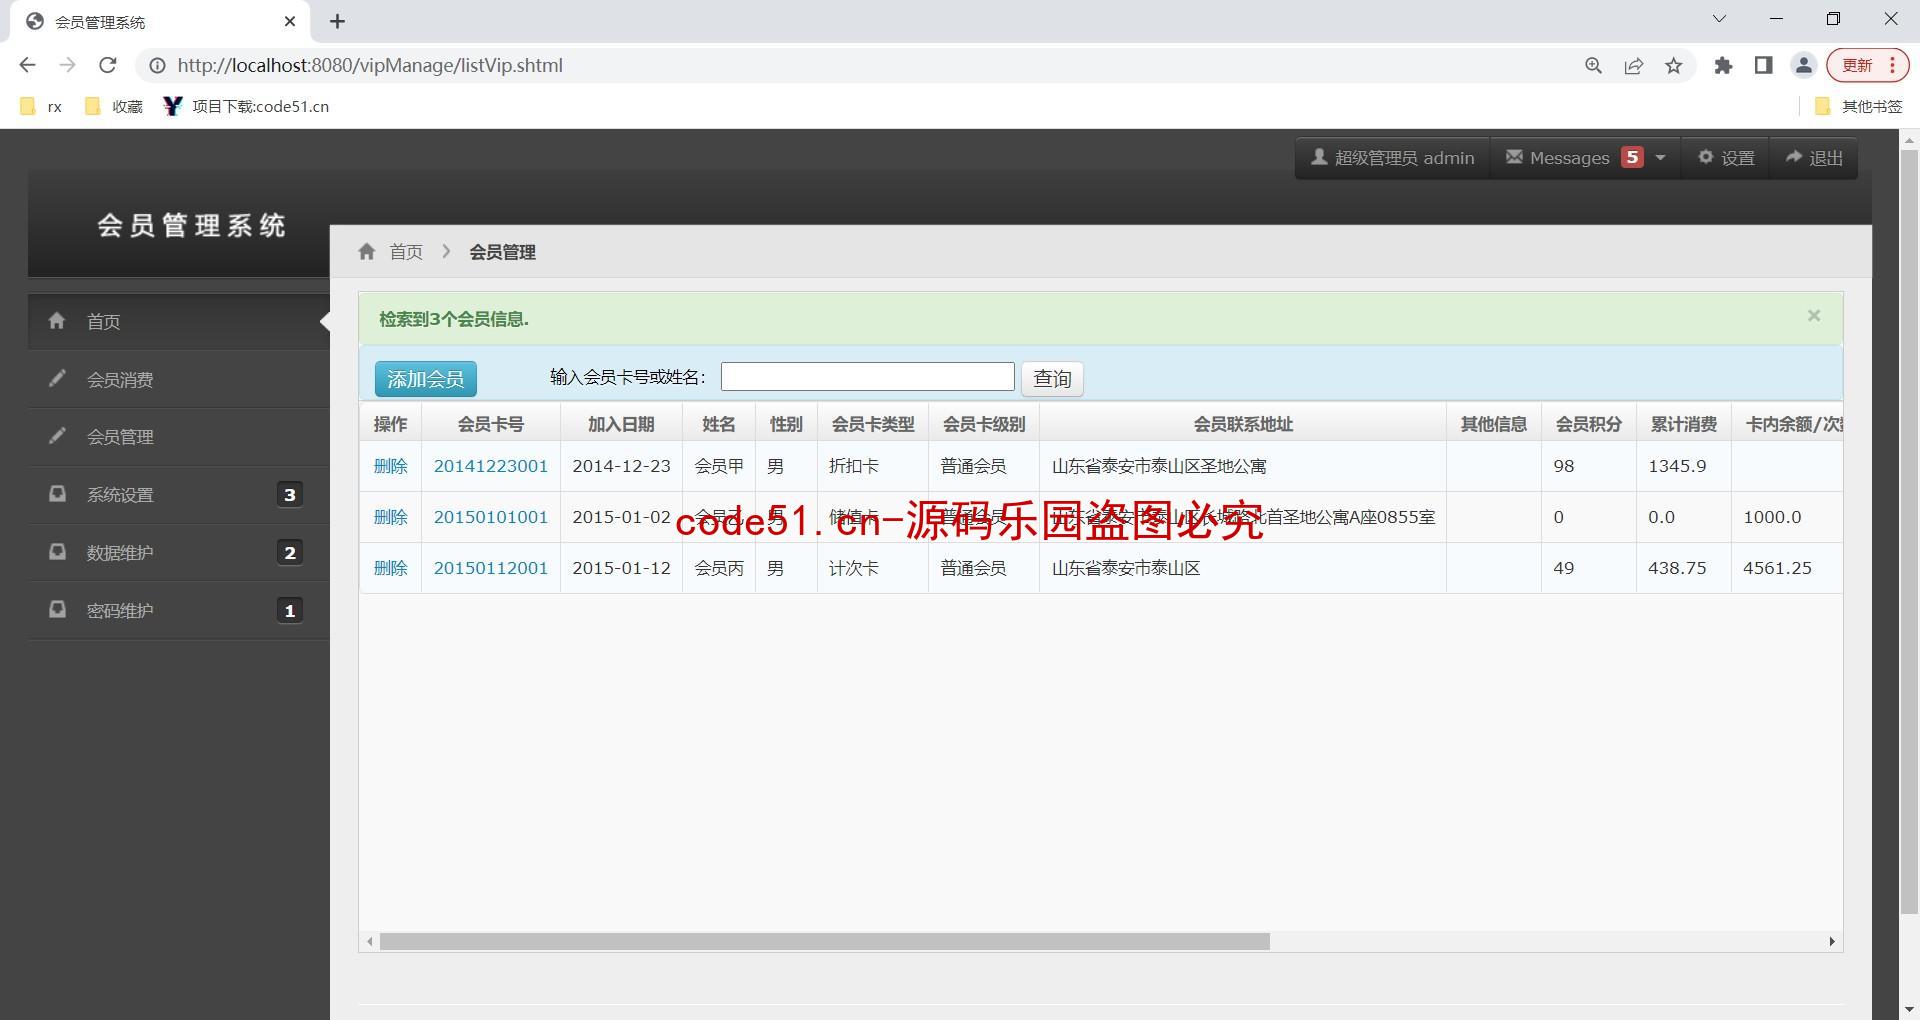Click badge 1 next to 密码维护
This screenshot has height=1020, width=1920.
click(290, 610)
